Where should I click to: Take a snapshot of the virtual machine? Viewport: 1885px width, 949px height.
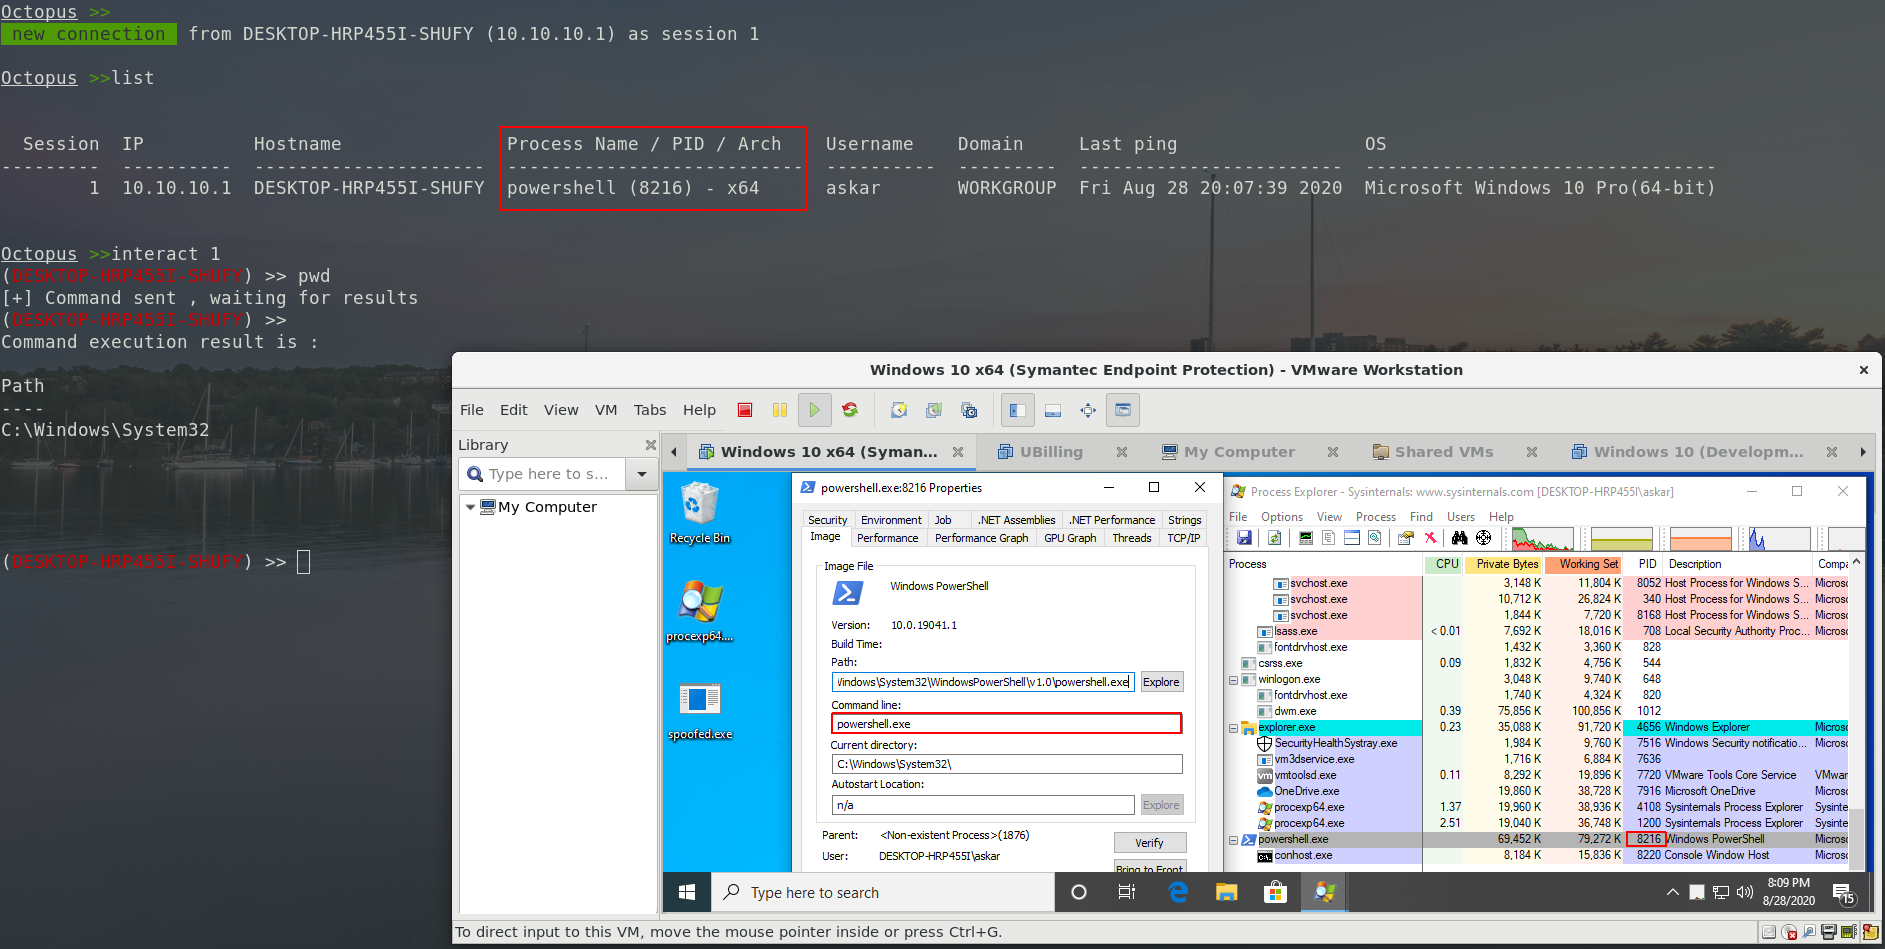click(899, 410)
